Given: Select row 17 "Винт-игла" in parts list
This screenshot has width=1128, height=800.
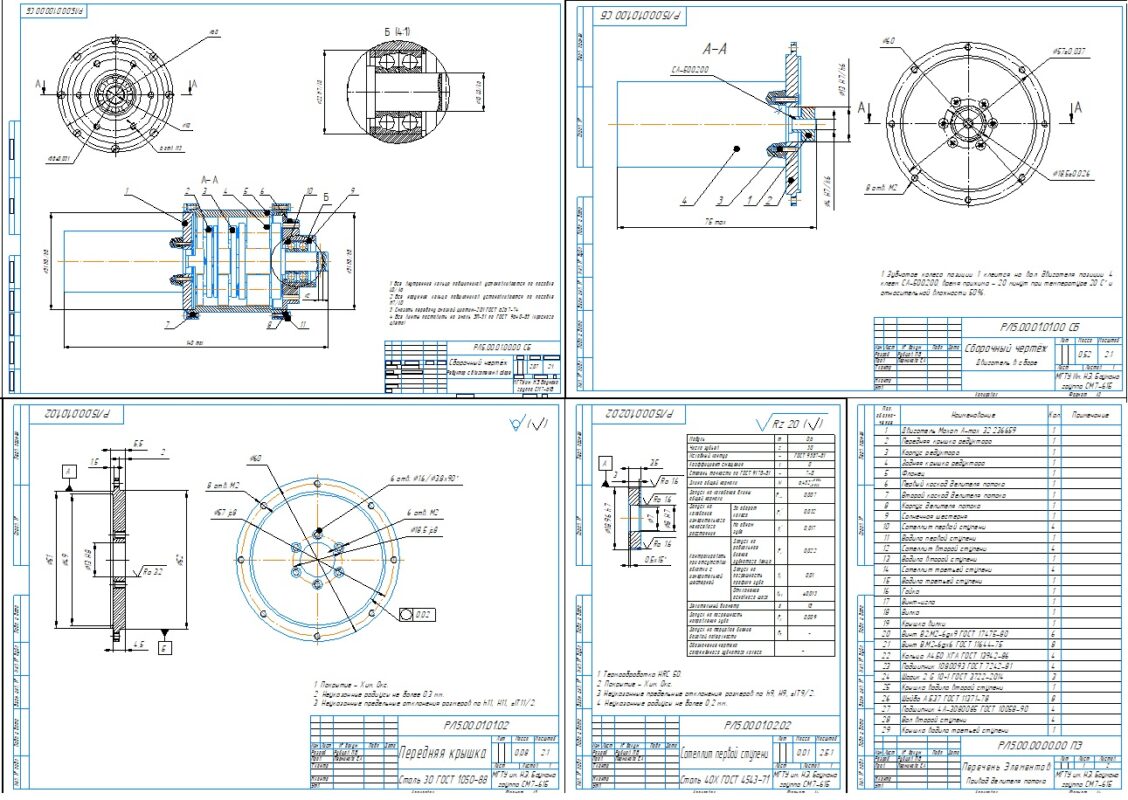Looking at the screenshot, I should coord(996,602).
